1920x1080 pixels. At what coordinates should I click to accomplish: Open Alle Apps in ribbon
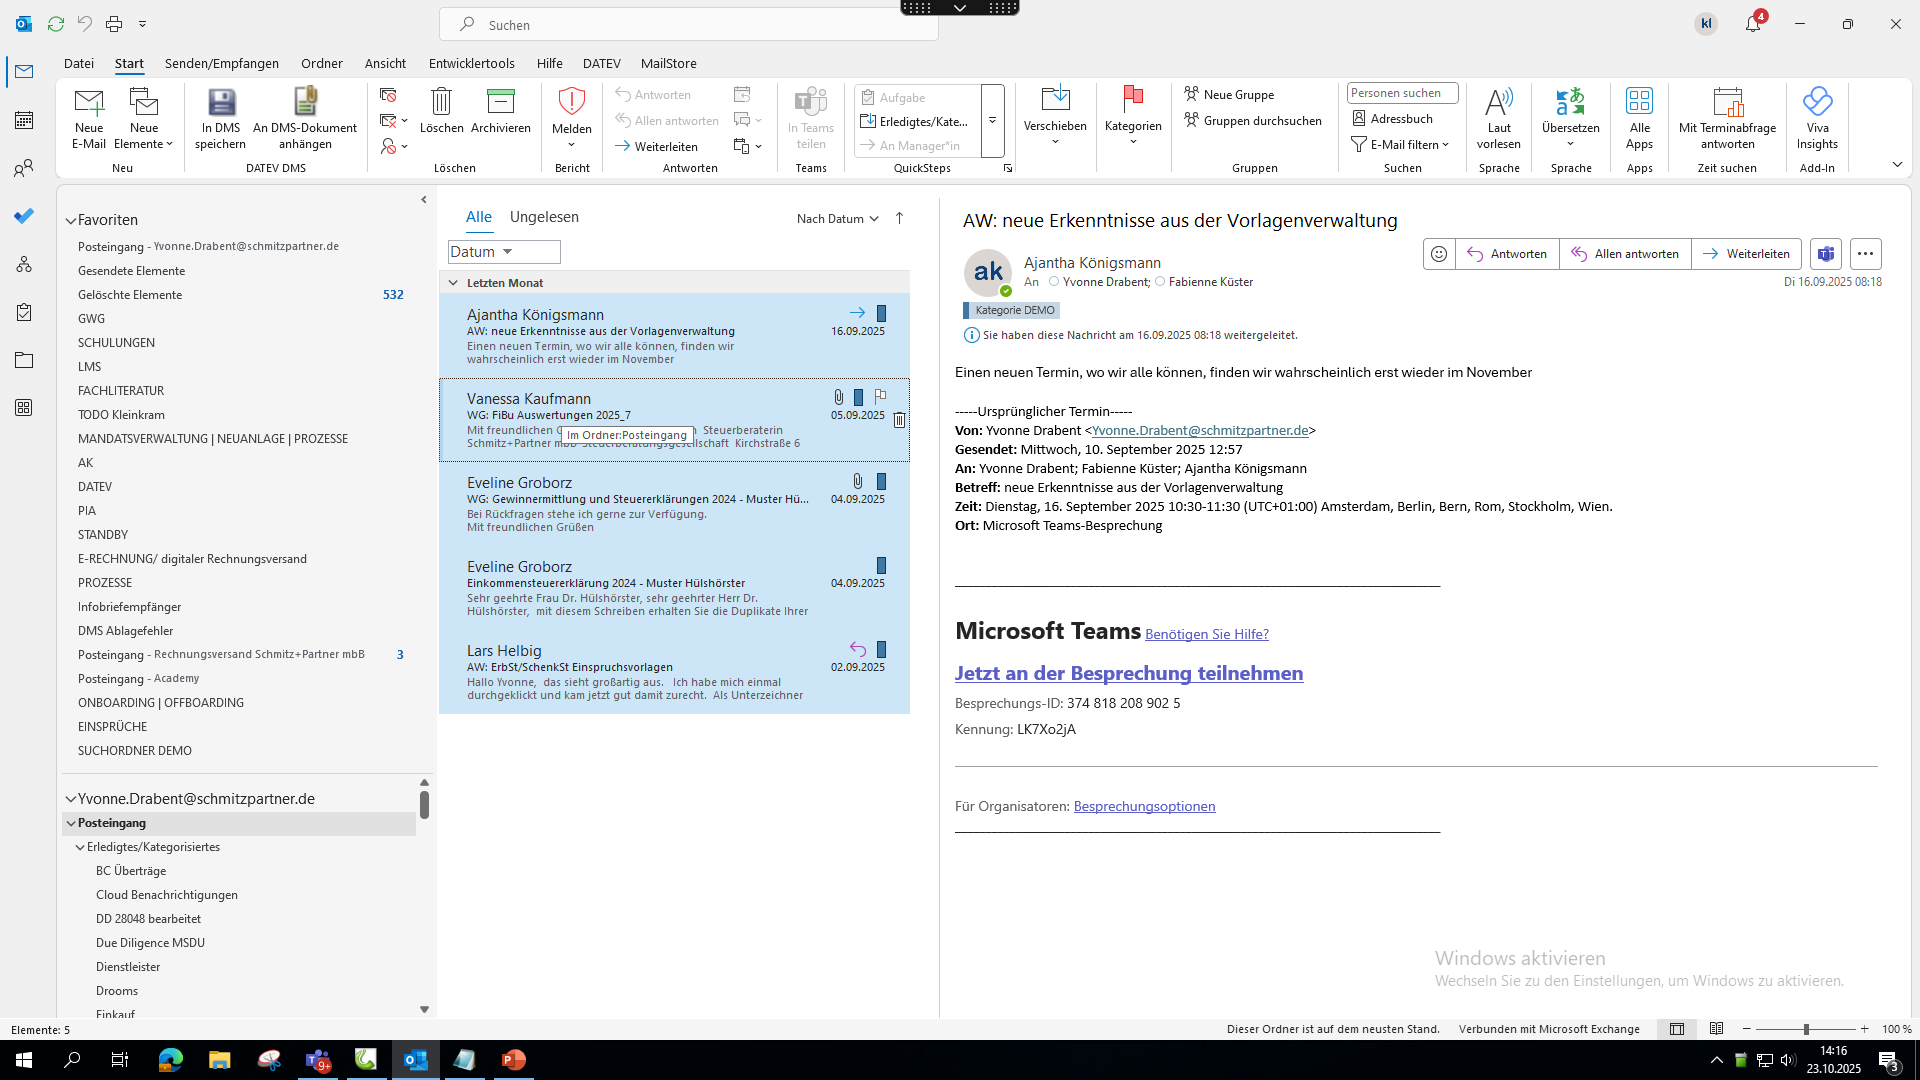click(x=1639, y=119)
